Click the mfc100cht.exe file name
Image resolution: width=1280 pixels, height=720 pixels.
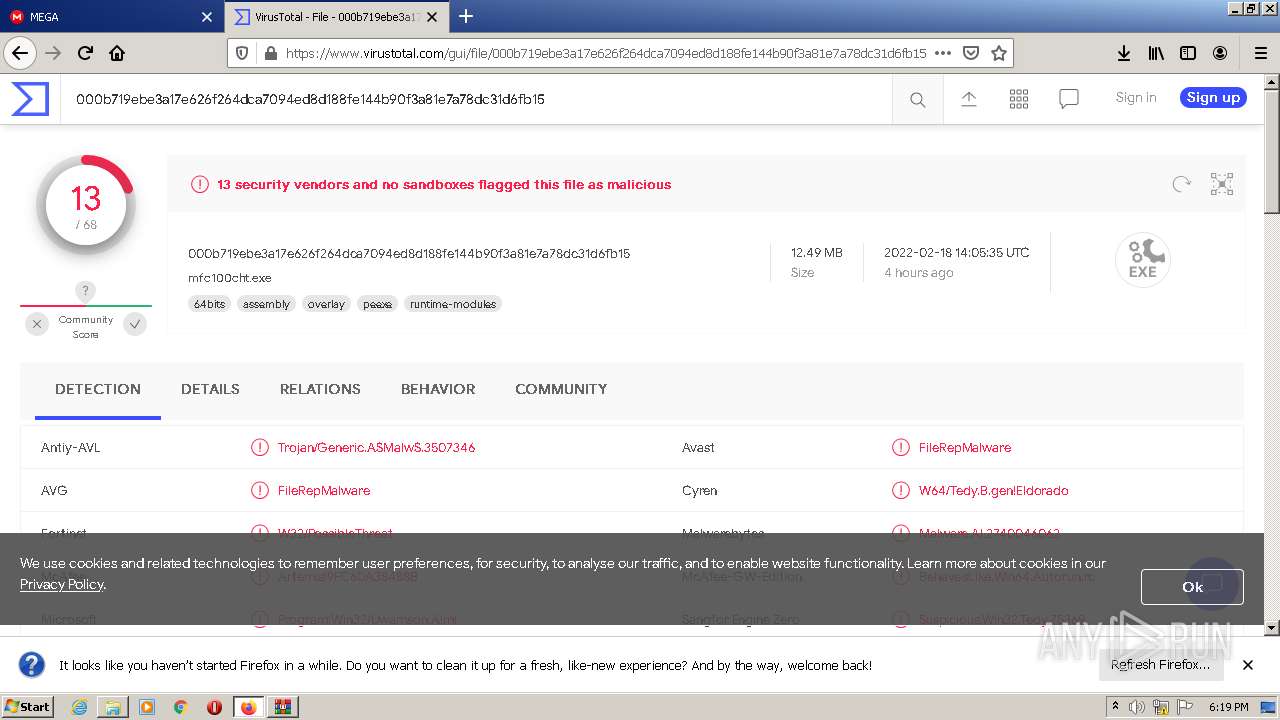tap(230, 278)
